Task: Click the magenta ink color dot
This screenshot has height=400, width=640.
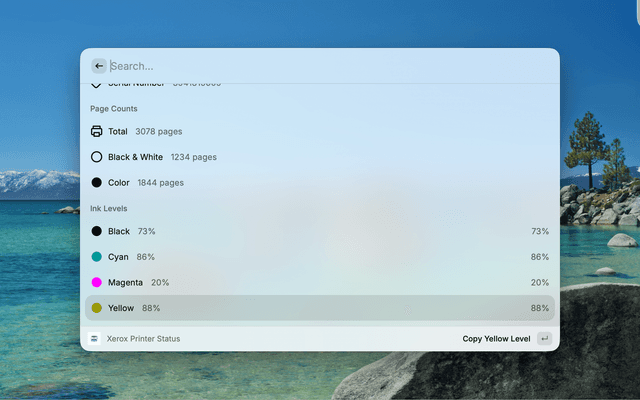Action: click(x=97, y=283)
